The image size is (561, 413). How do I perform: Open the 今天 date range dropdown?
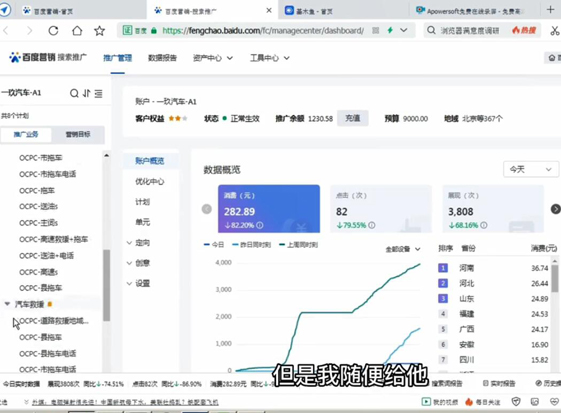[x=531, y=169]
